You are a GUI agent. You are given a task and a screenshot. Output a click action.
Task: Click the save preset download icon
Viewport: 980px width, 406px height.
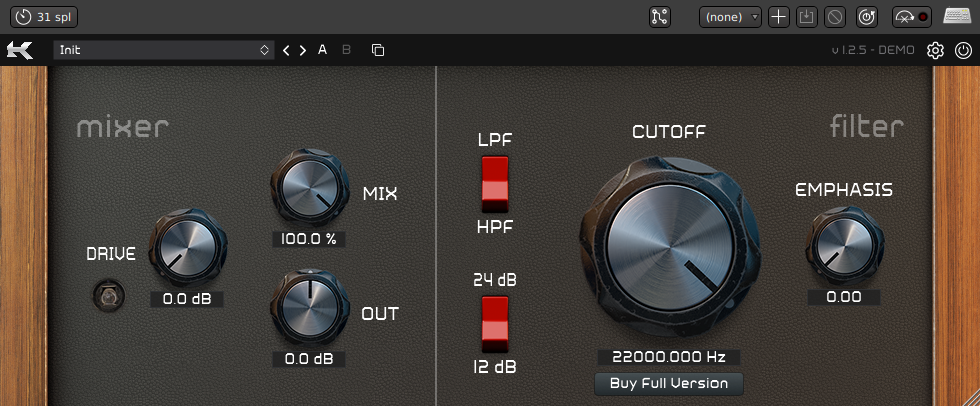[808, 17]
